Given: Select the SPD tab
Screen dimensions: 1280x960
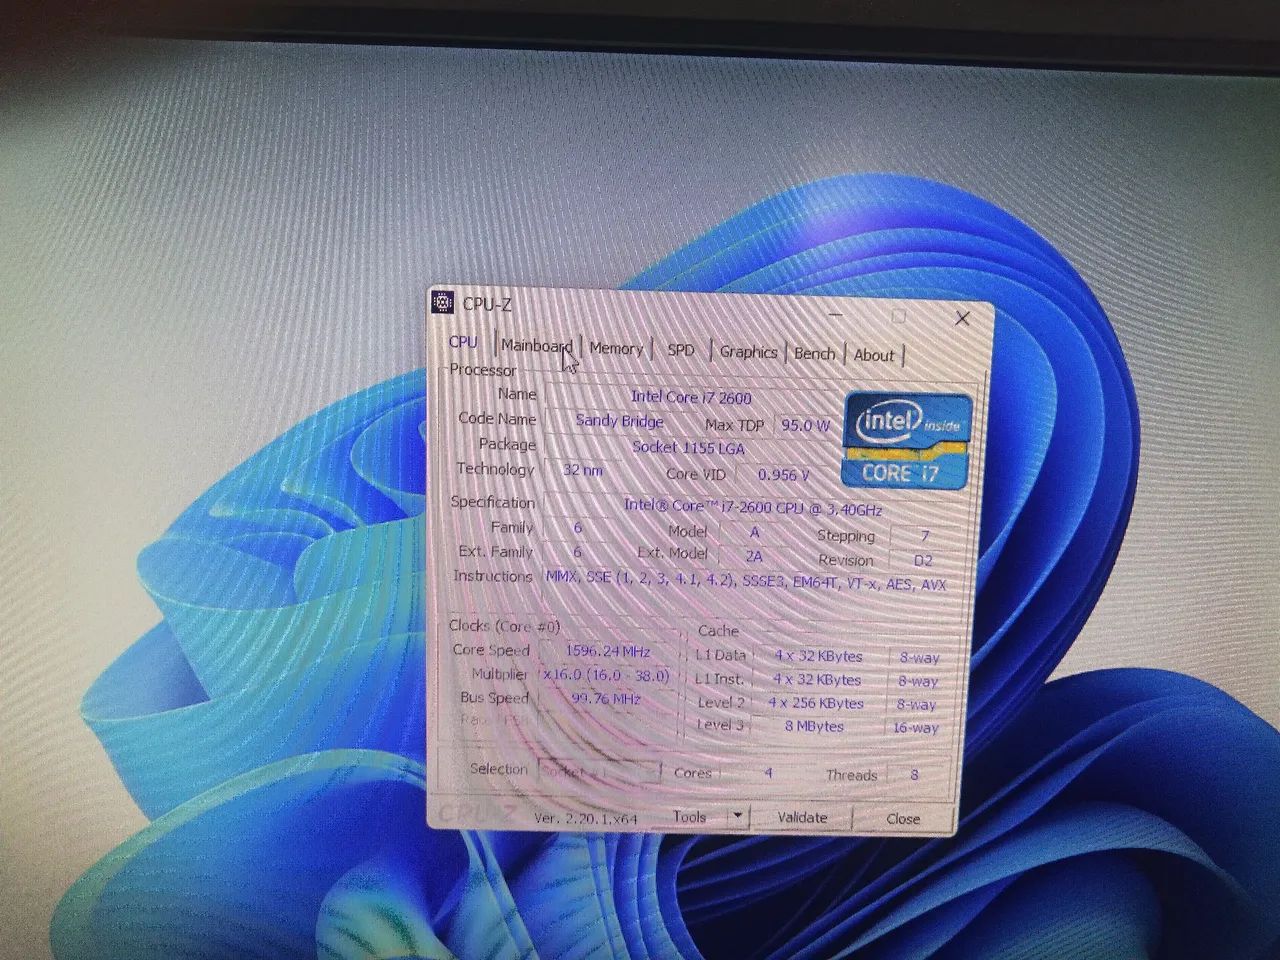Looking at the screenshot, I should pyautogui.click(x=681, y=350).
